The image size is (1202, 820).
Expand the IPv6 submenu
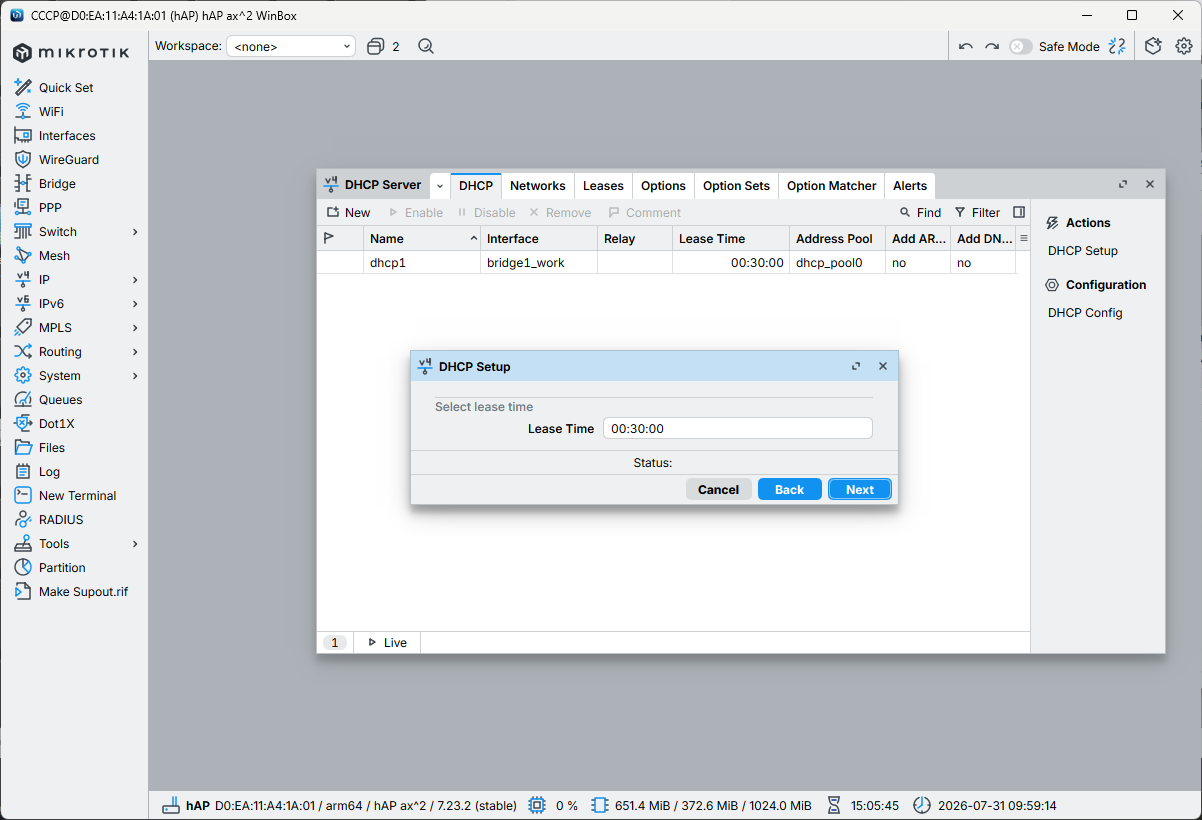click(x=135, y=304)
